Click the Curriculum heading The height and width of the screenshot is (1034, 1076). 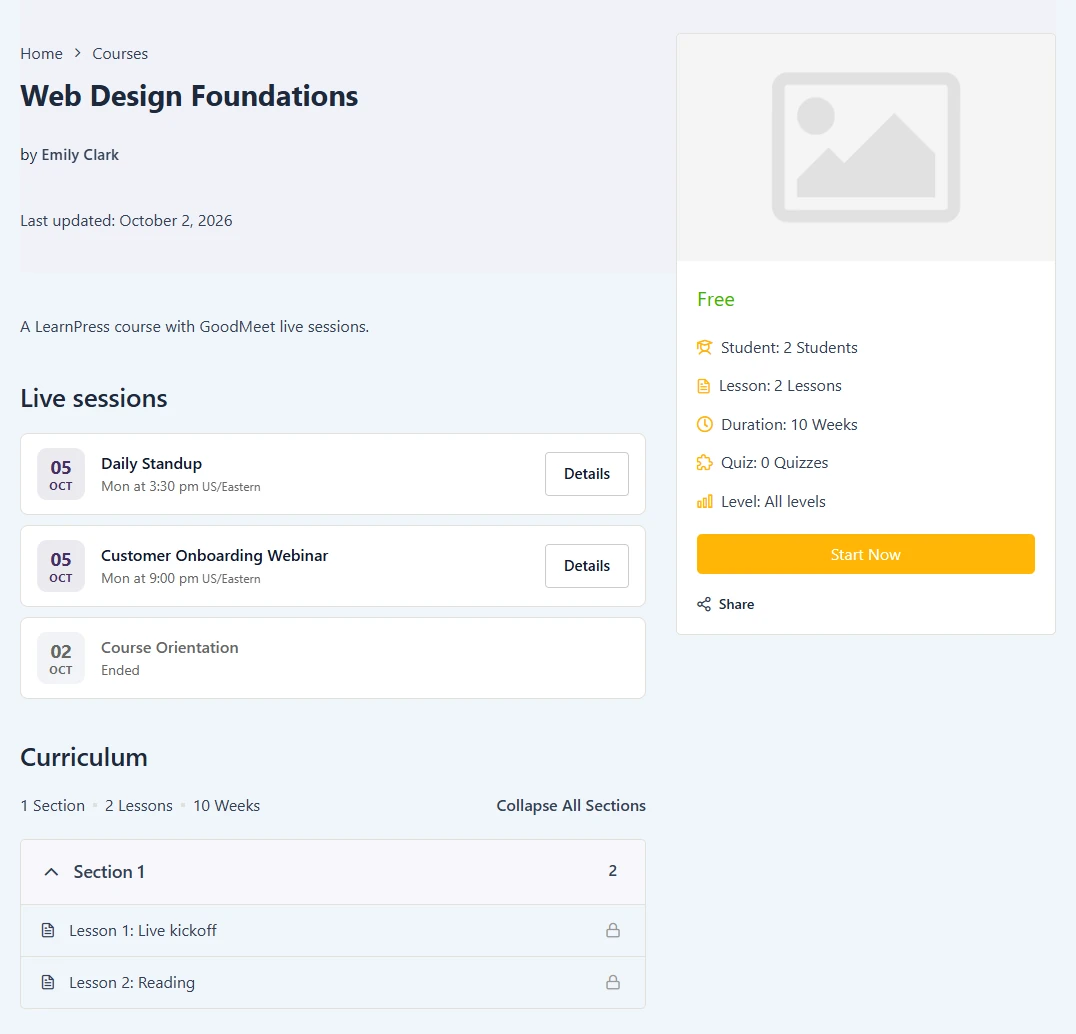coord(84,757)
